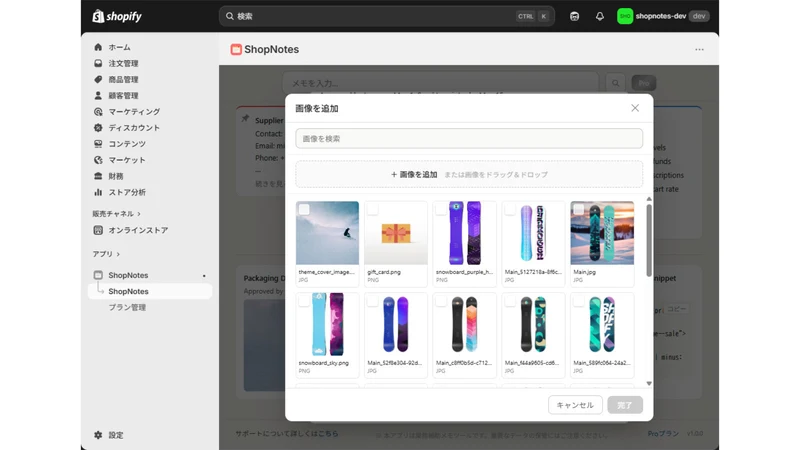Click the ディスカウント badge icon
800x450 pixels.
[x=98, y=128]
